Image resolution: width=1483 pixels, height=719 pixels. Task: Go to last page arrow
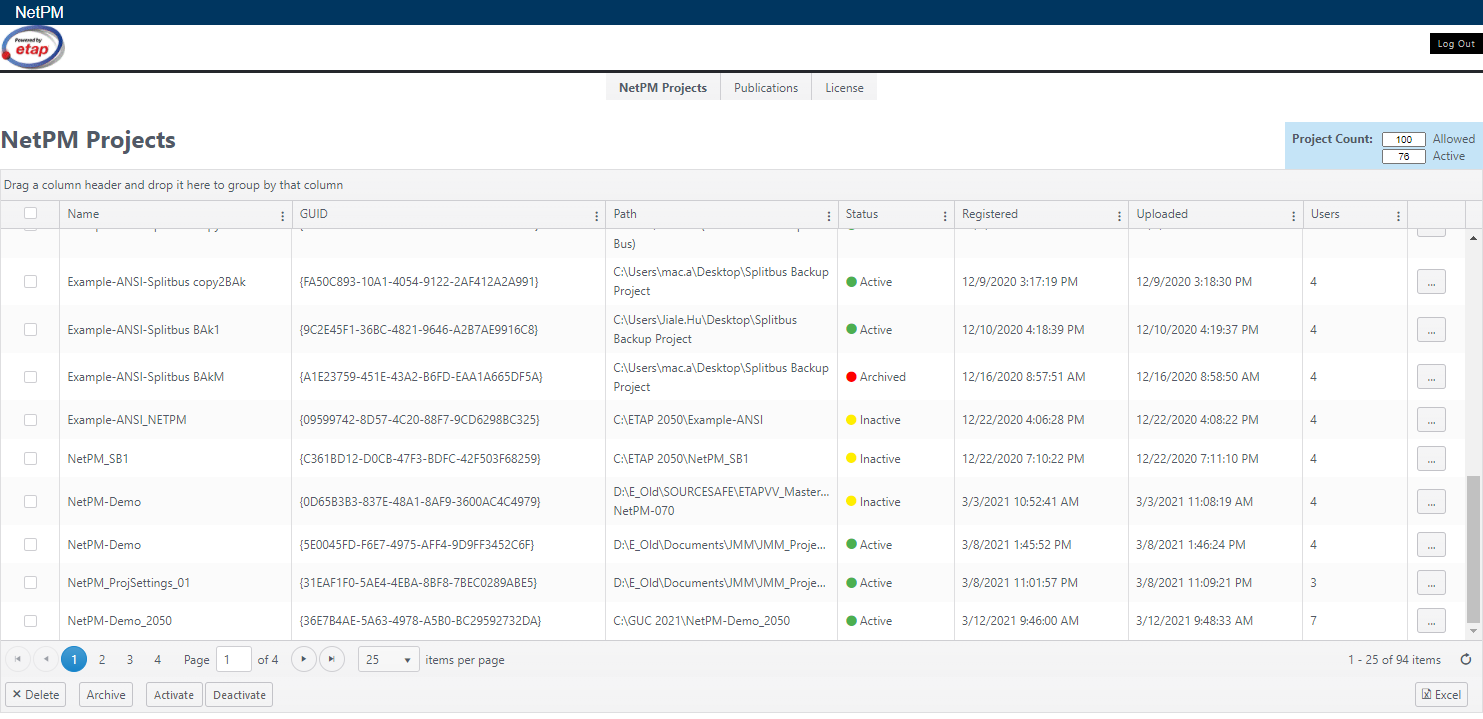(x=332, y=659)
